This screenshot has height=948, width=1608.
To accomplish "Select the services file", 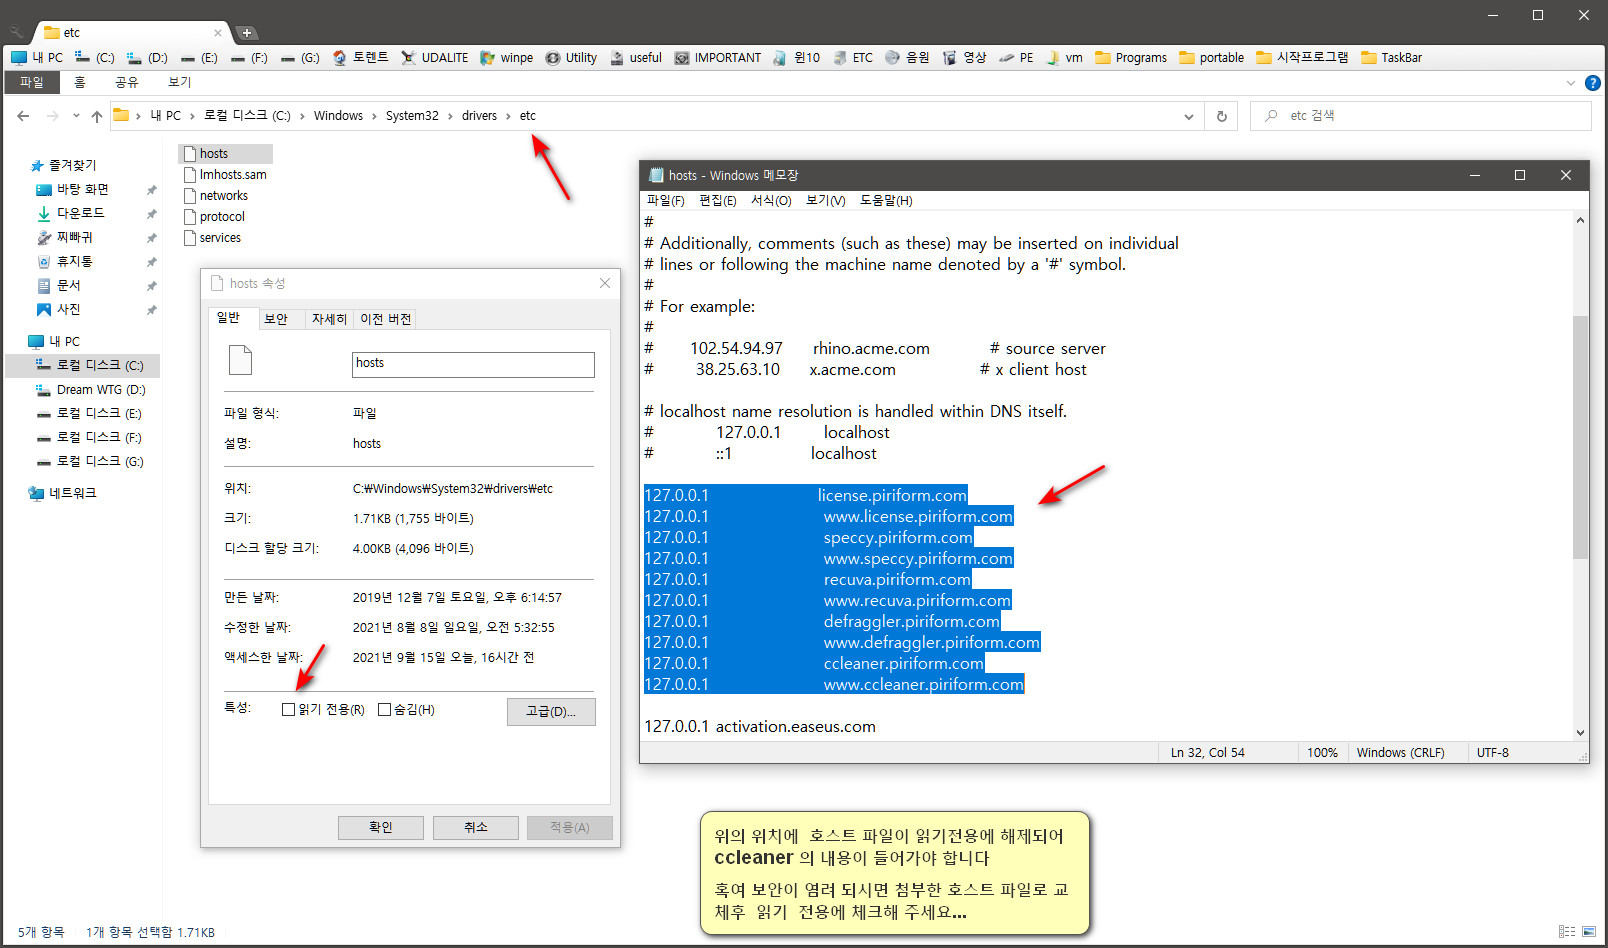I will pos(213,238).
